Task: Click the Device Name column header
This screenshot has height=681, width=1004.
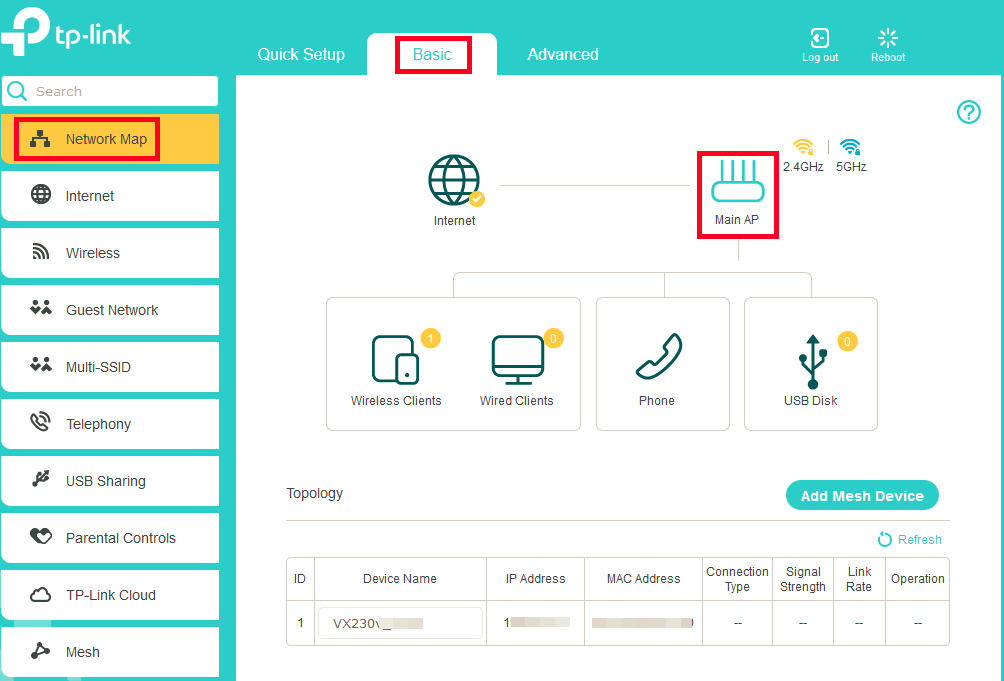Action: (x=400, y=579)
